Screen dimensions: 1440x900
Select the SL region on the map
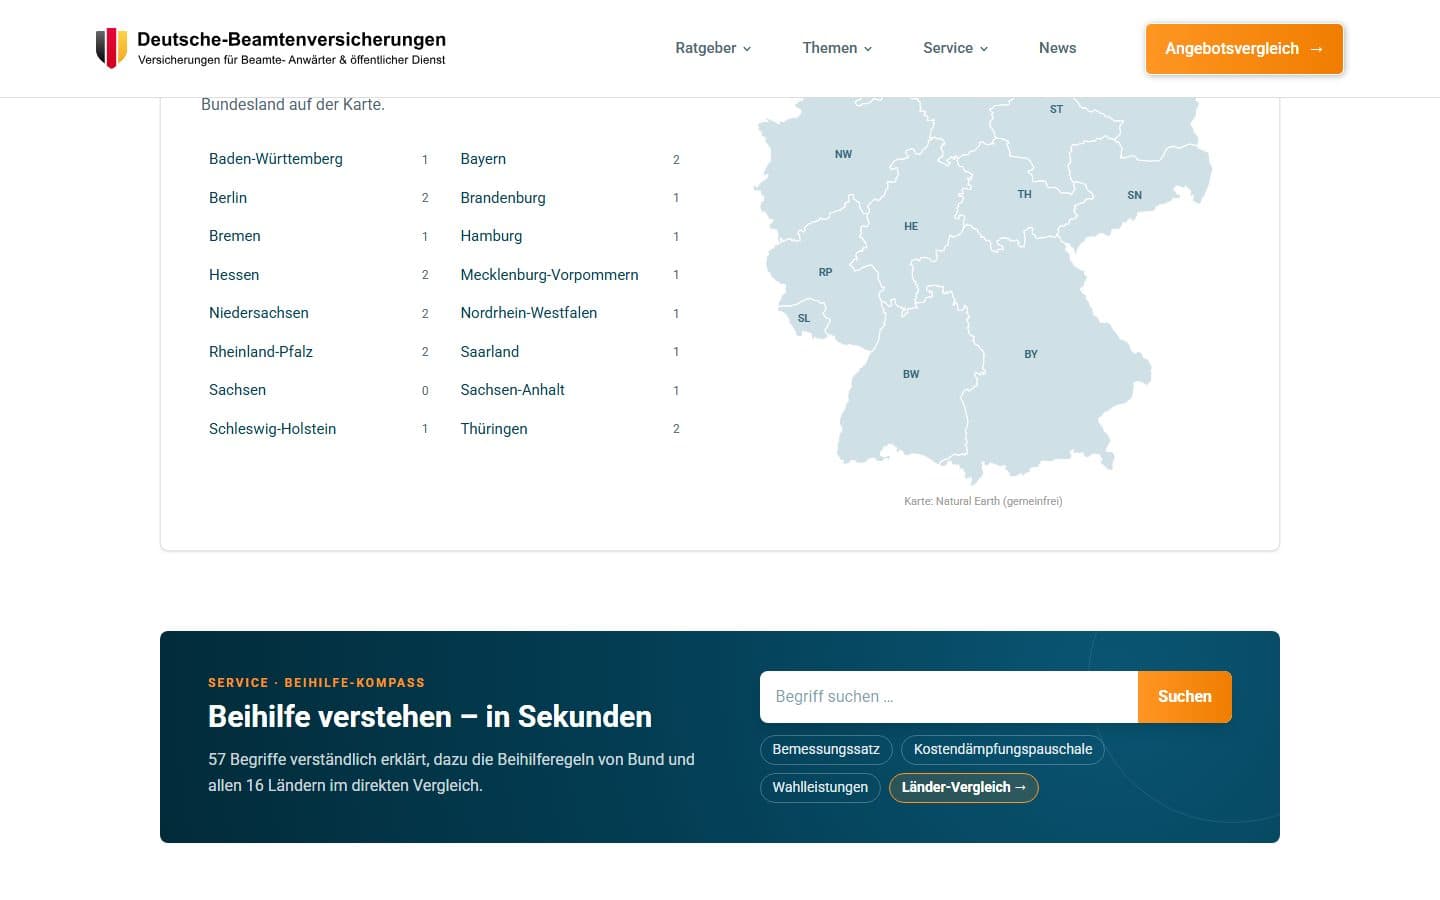click(803, 318)
